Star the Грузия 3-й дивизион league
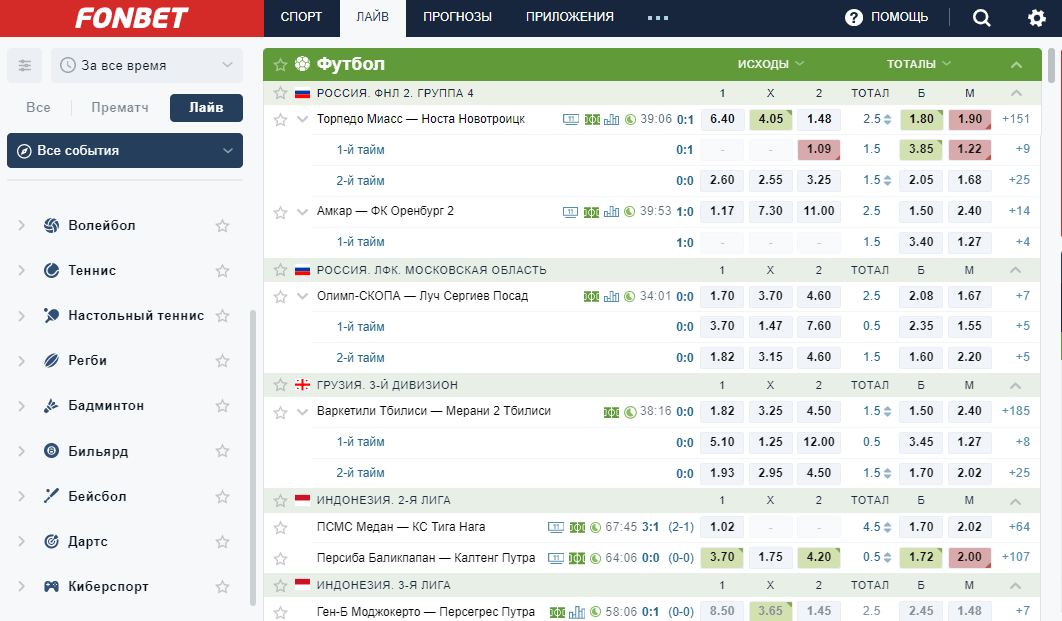 click(x=280, y=385)
